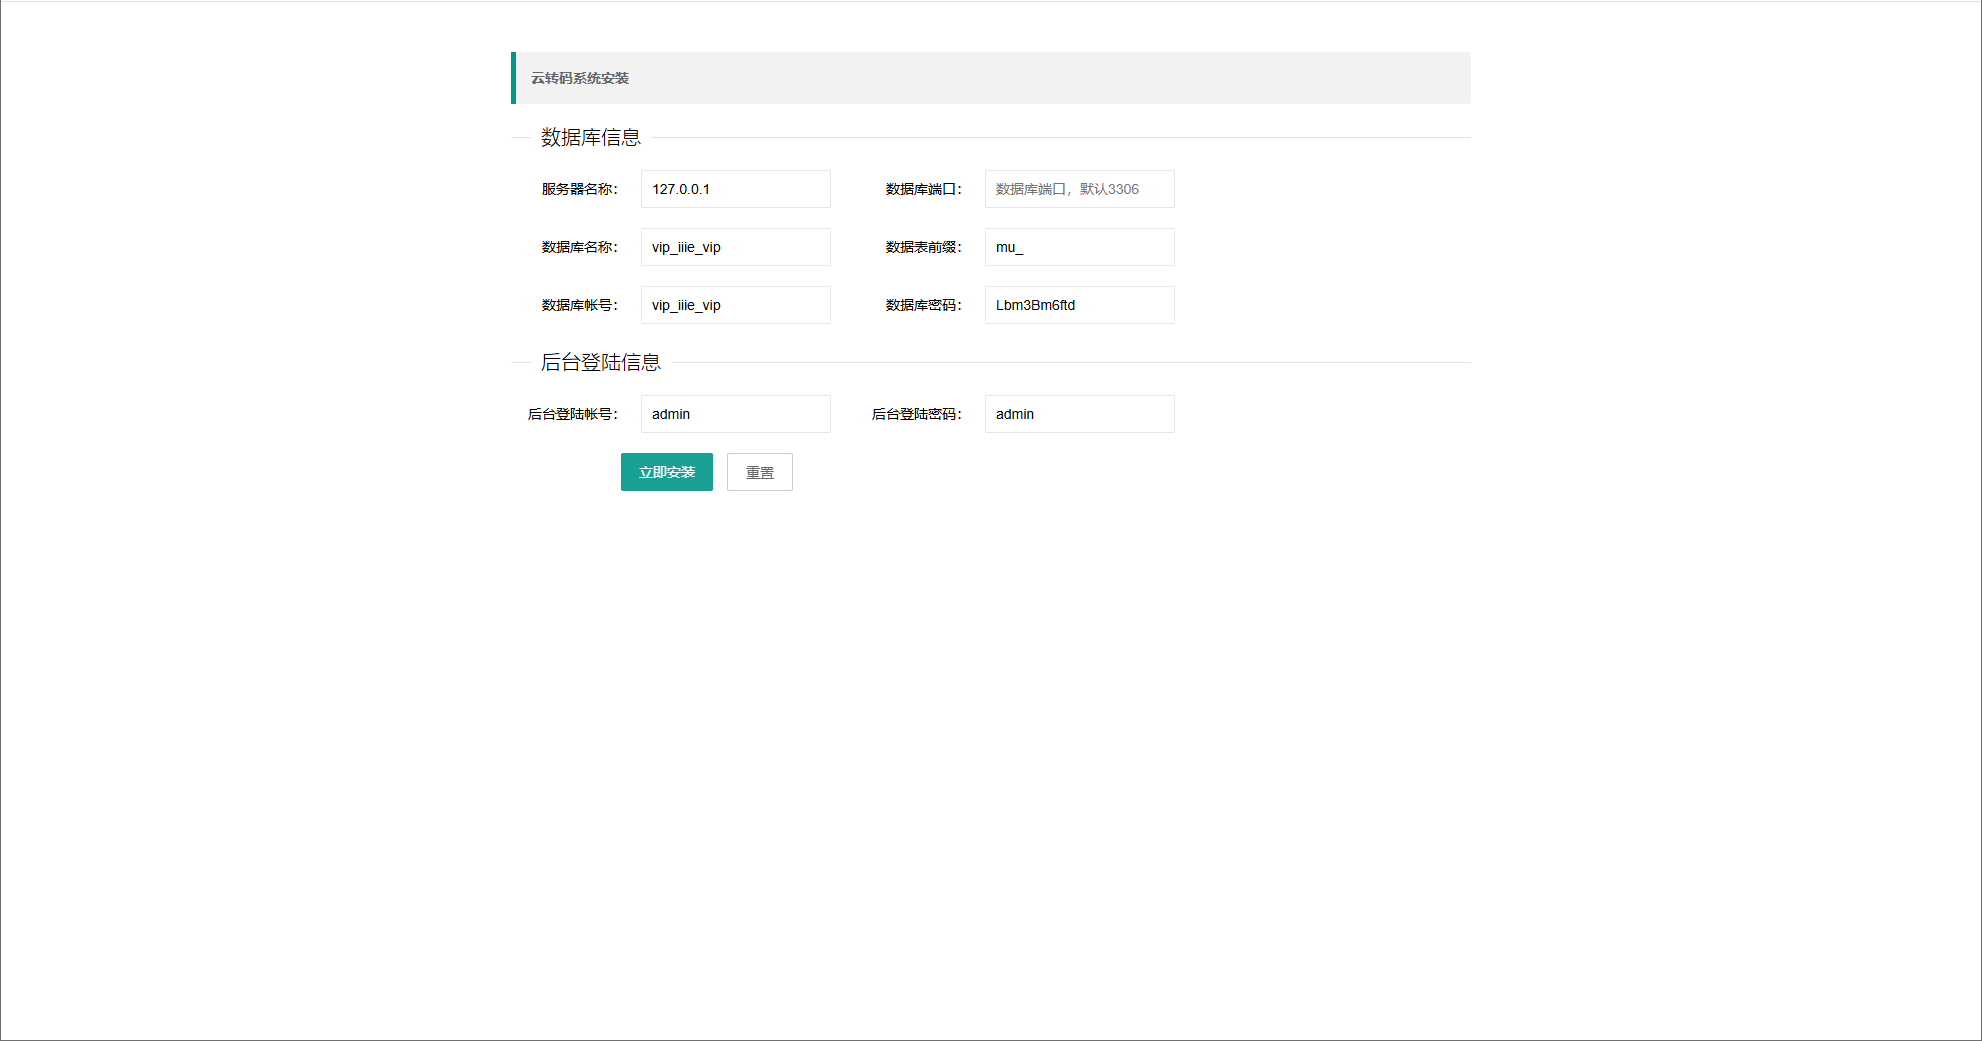Click the 后台登陆帐号 input field
Screen dimensions: 1982x1041
click(735, 414)
